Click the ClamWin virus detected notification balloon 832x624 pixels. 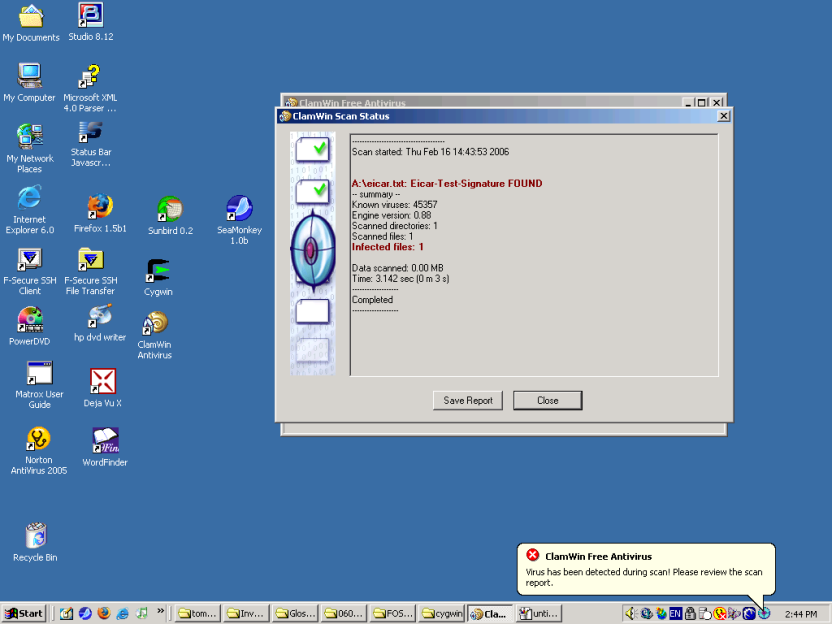(645, 571)
